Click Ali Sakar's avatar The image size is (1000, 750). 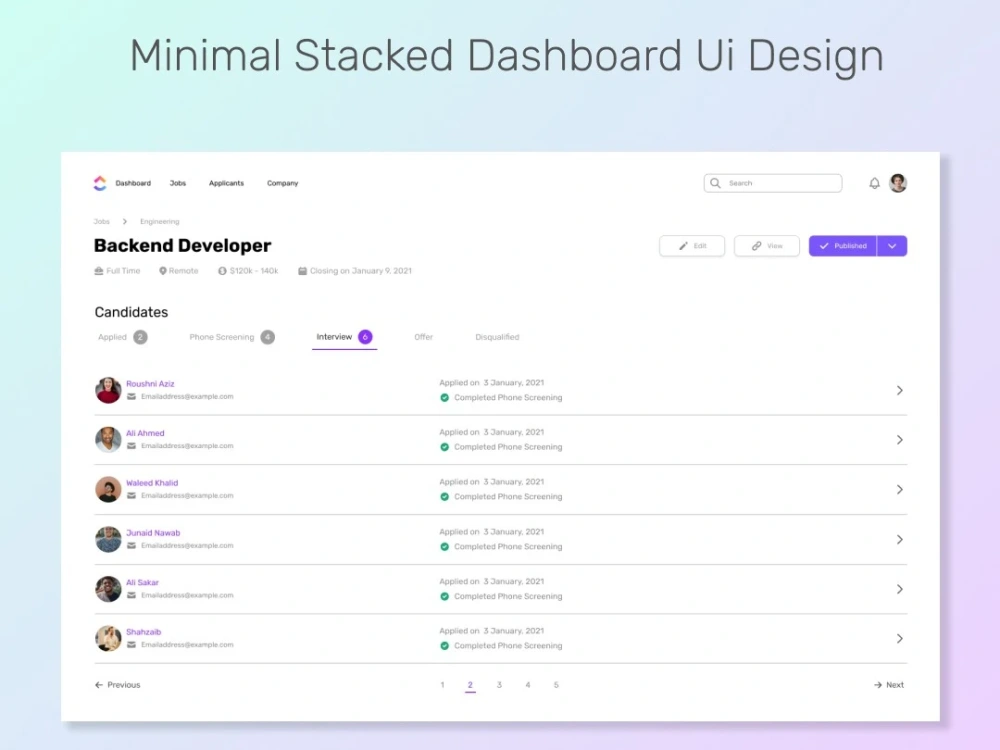click(108, 589)
